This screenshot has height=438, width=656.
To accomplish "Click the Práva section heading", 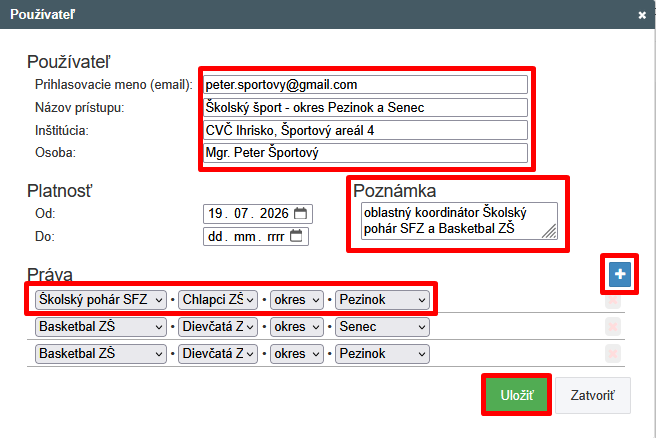I will (50, 275).
